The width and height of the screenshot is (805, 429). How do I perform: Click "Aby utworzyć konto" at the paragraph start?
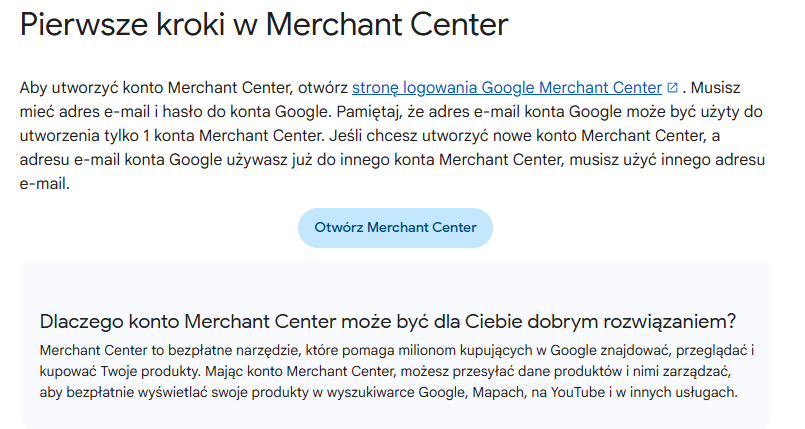pos(82,88)
